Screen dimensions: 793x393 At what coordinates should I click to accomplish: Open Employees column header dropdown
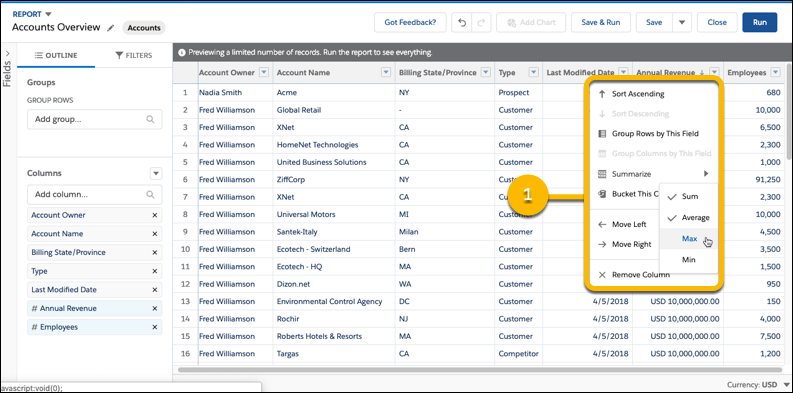[x=776, y=72]
